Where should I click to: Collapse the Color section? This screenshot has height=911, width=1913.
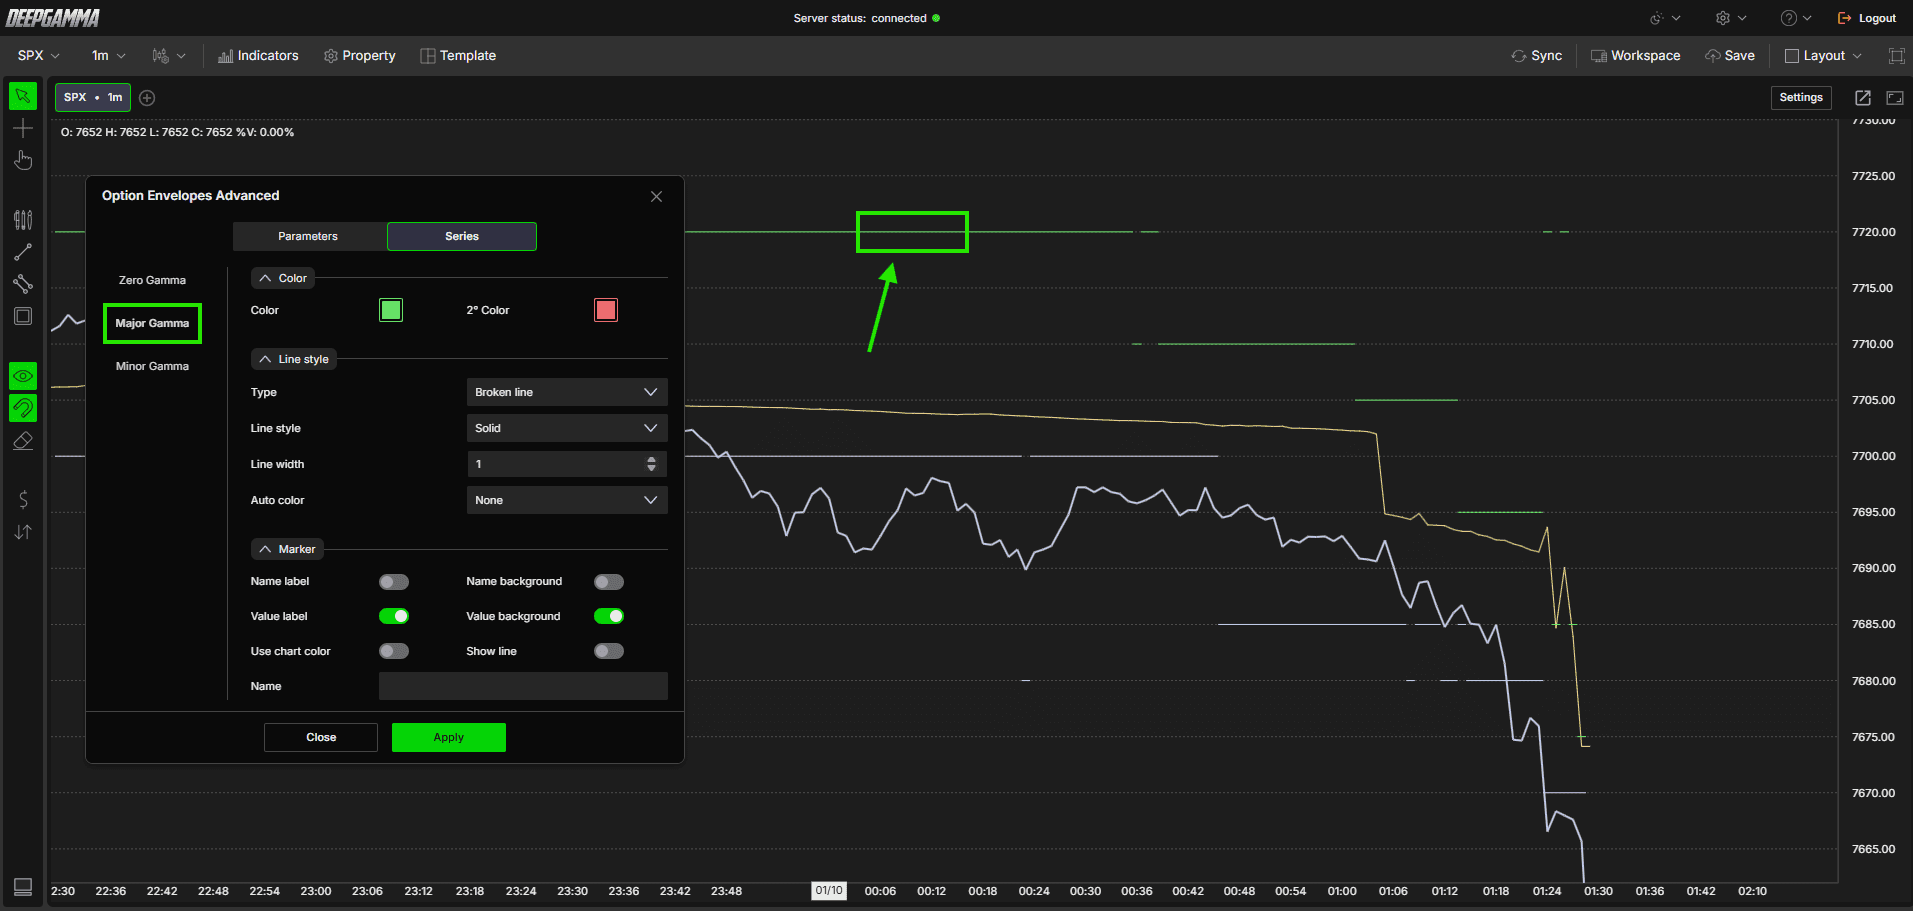[x=283, y=278]
